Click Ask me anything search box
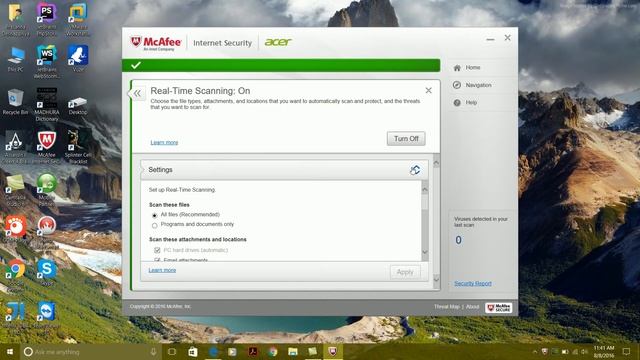This screenshot has width=640, height=360. [91, 351]
